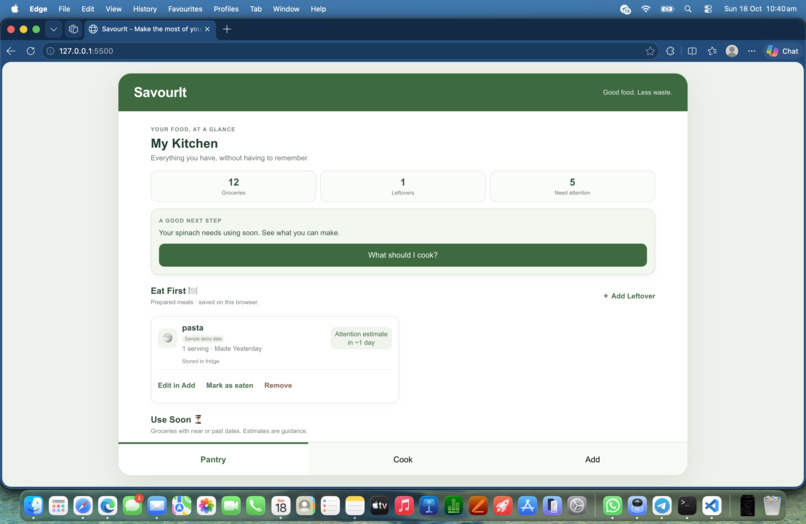
Task: Click the What should I cook? button
Action: pos(402,255)
